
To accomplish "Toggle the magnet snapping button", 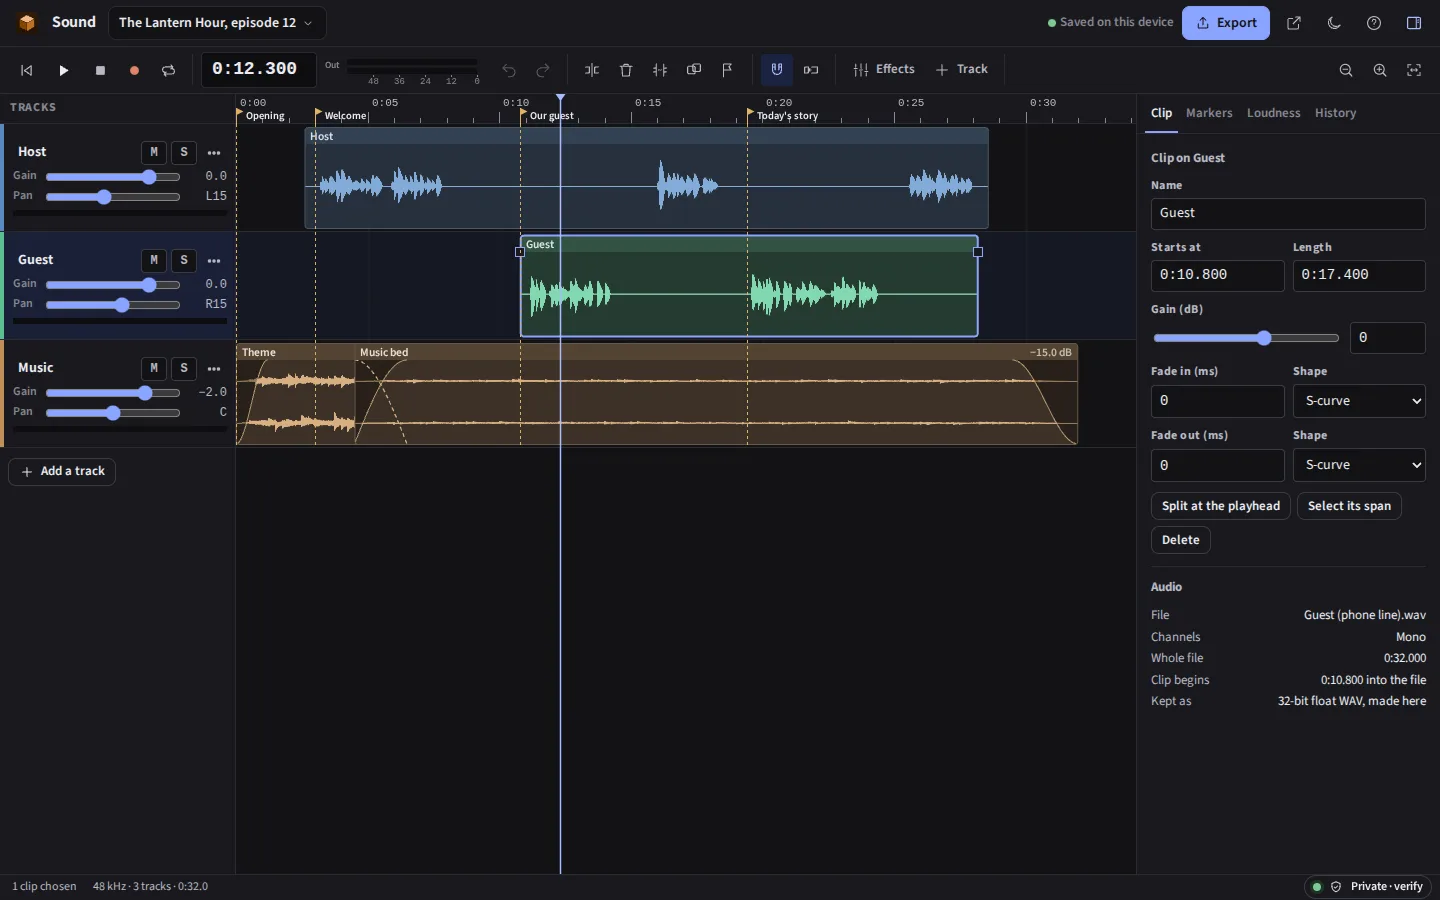I will tap(777, 70).
